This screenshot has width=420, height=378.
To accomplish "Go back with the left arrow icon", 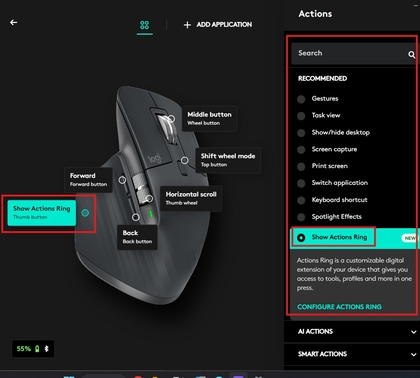I will [x=13, y=22].
